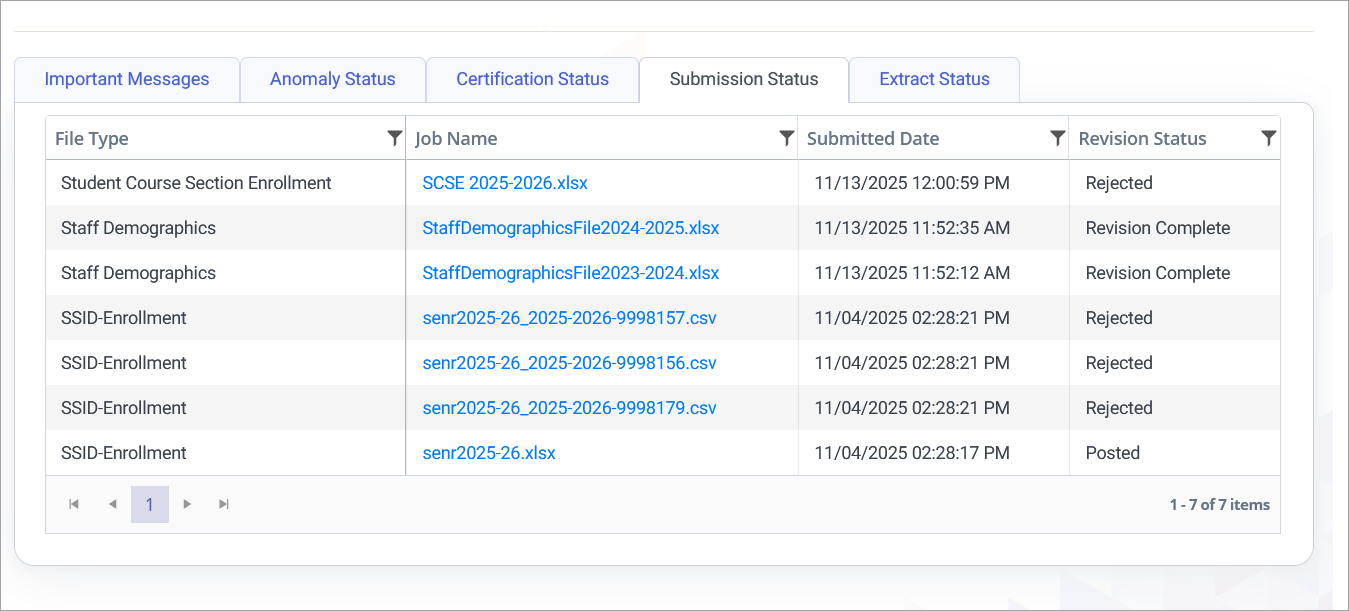Click the previous page arrow
The image size is (1349, 611).
tap(112, 504)
